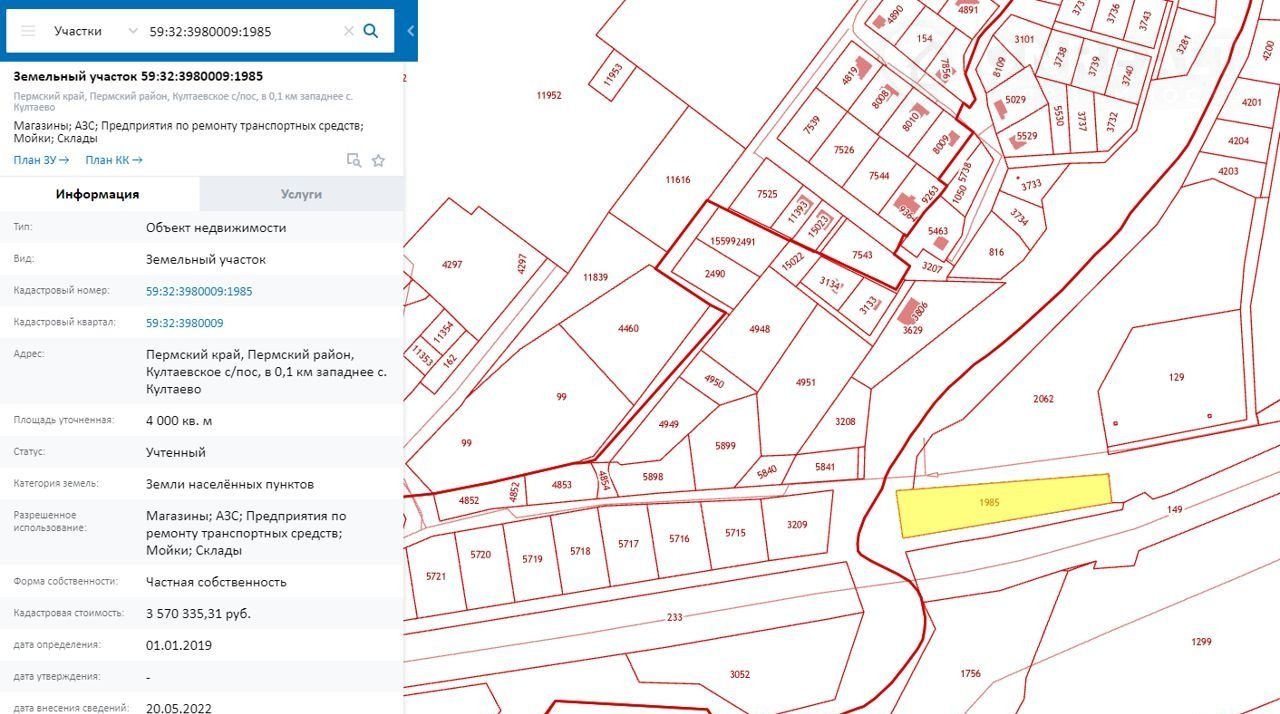Click cadastral number link 59:32:3980009:1985
1280x714 pixels.
coord(199,291)
